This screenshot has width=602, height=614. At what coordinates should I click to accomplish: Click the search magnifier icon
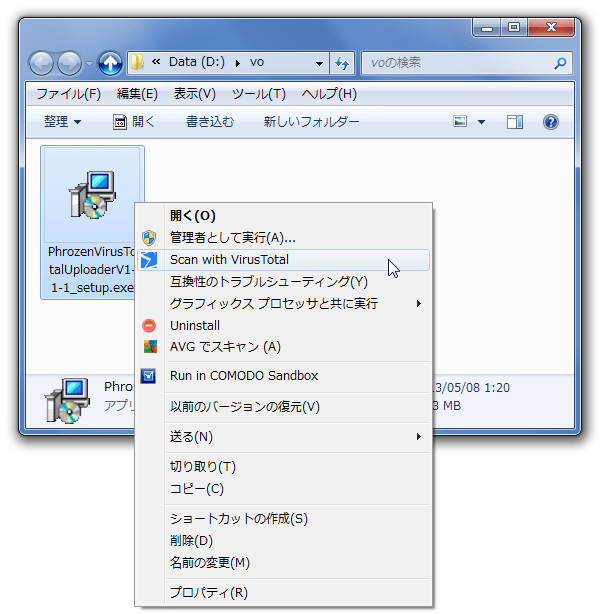(x=560, y=63)
